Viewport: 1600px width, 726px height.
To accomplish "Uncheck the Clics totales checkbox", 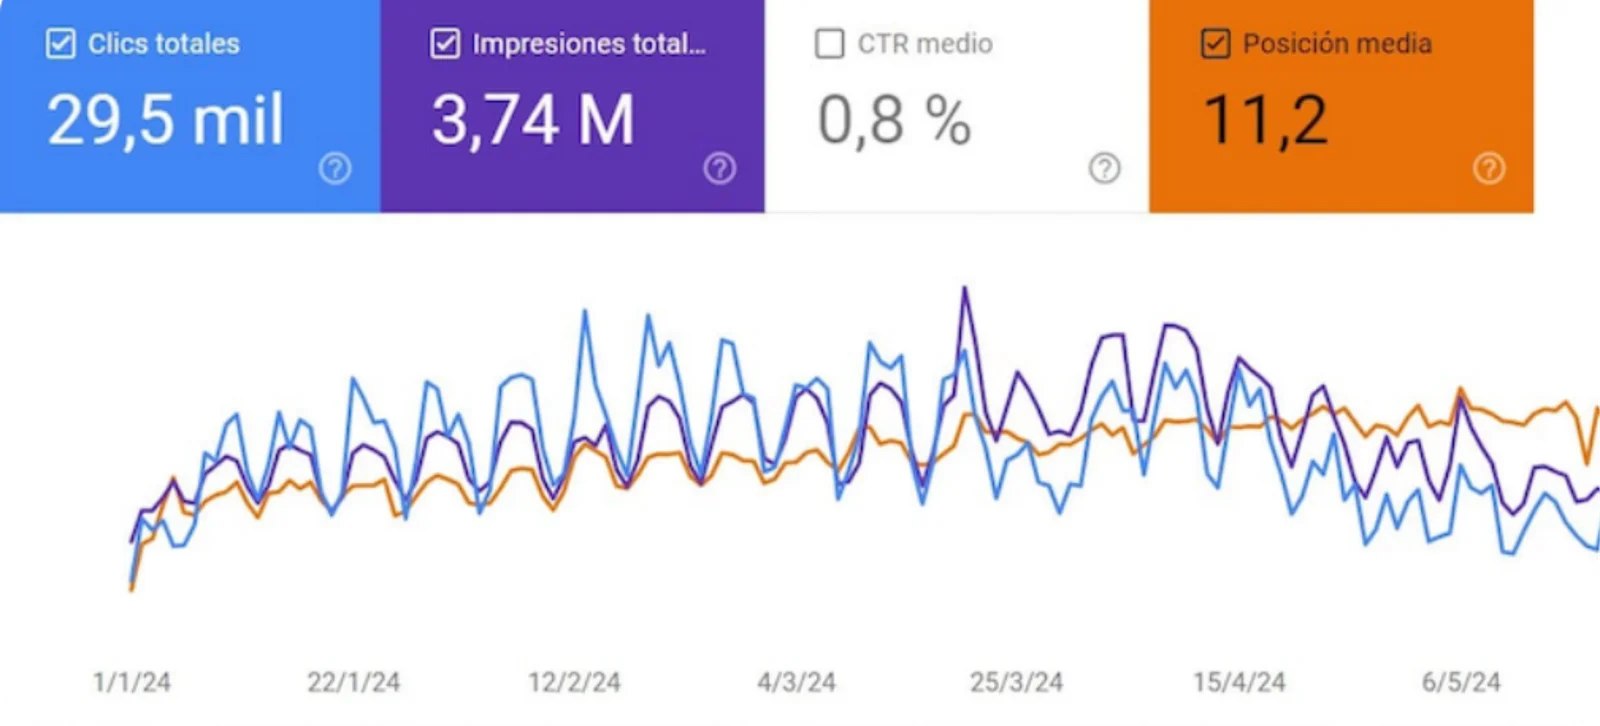I will [61, 44].
